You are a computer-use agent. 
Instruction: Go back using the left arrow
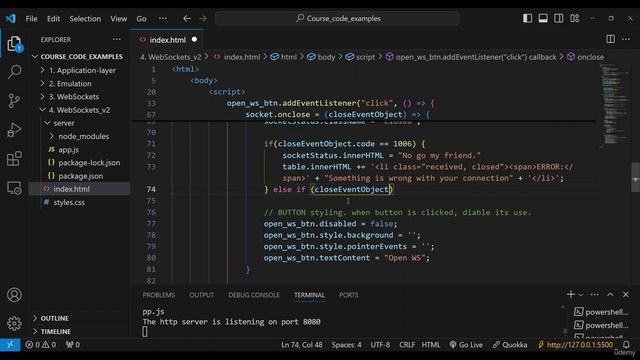(187, 18)
